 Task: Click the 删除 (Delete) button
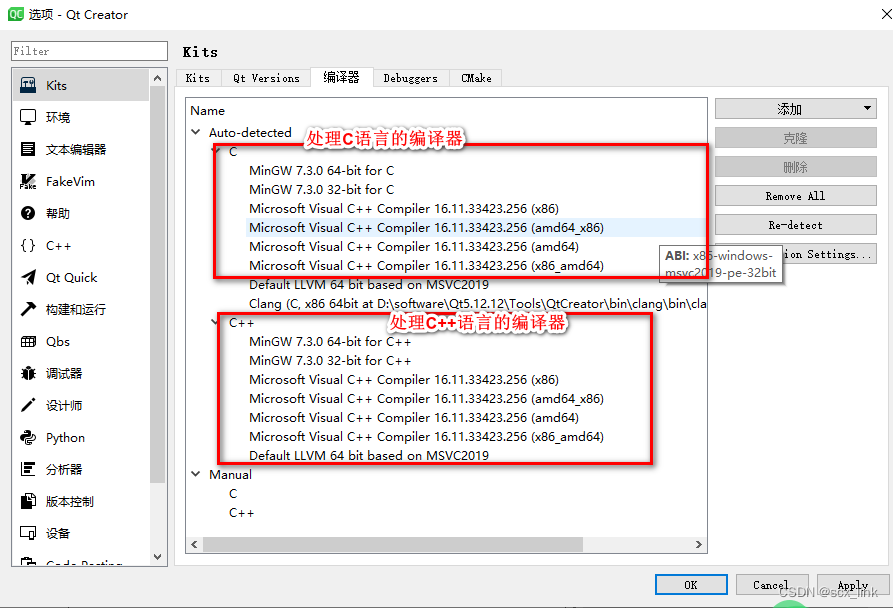795,167
